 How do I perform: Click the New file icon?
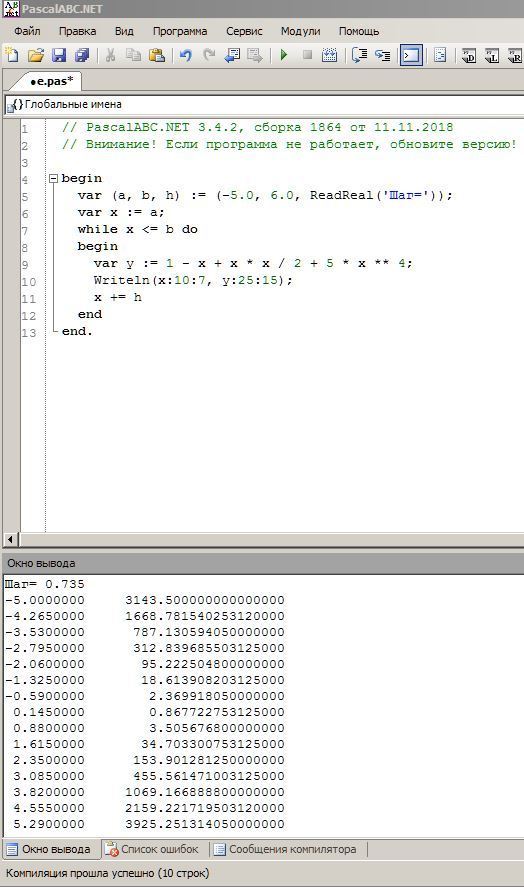[12, 55]
